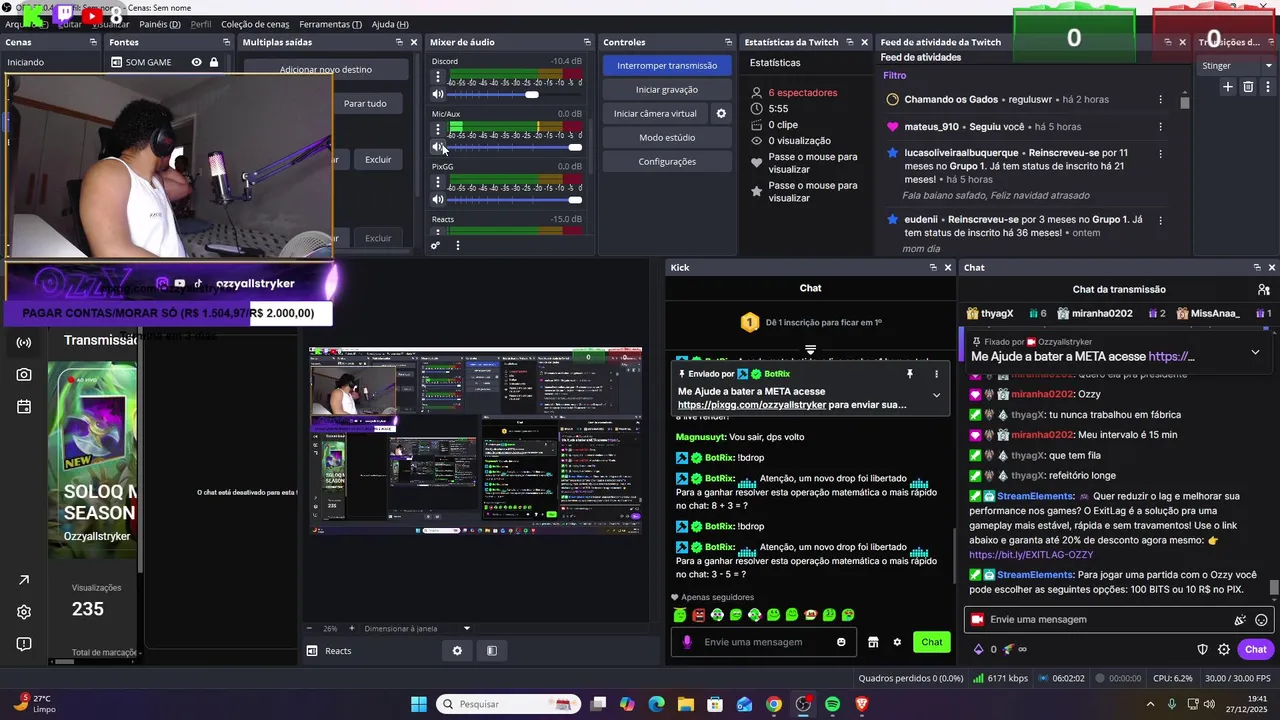Open options for Chamando os Gados activity
This screenshot has height=720, width=1280.
pyautogui.click(x=1160, y=99)
